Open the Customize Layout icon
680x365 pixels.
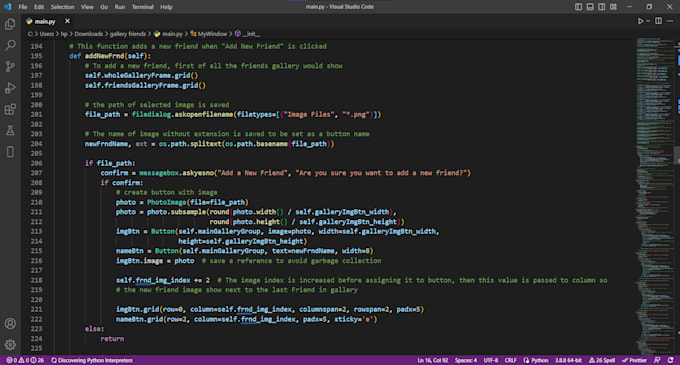(x=613, y=7)
